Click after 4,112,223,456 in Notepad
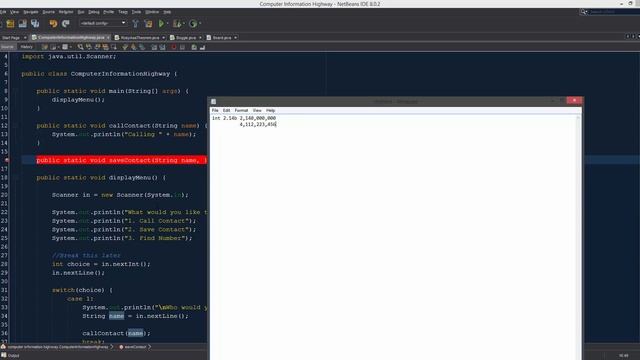 tap(276, 124)
